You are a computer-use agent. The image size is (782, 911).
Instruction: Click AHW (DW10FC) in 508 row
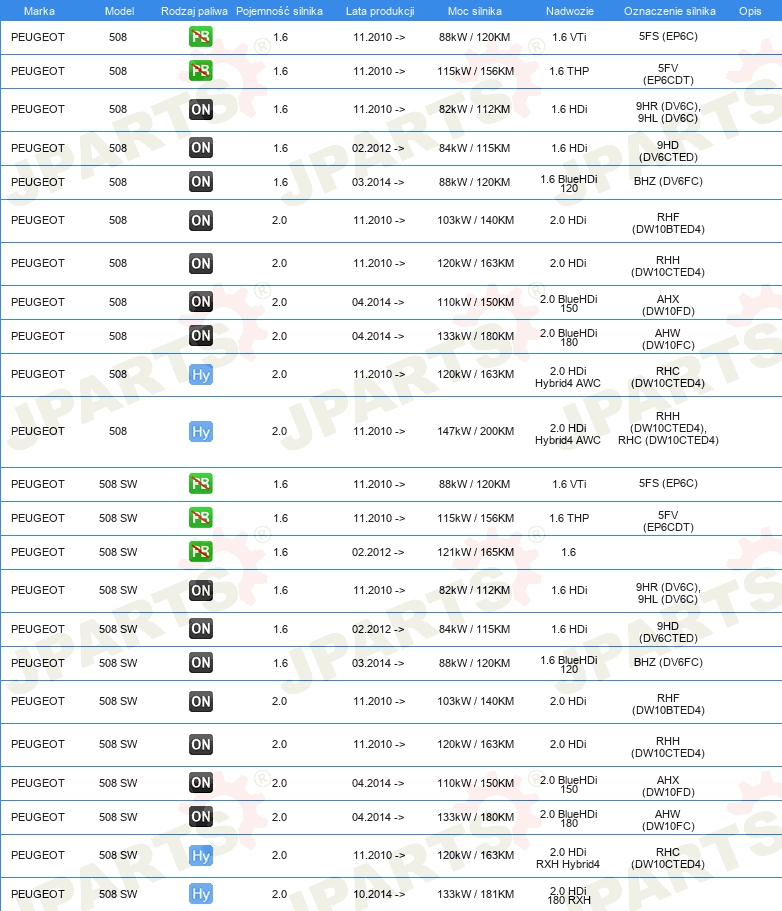[668, 339]
